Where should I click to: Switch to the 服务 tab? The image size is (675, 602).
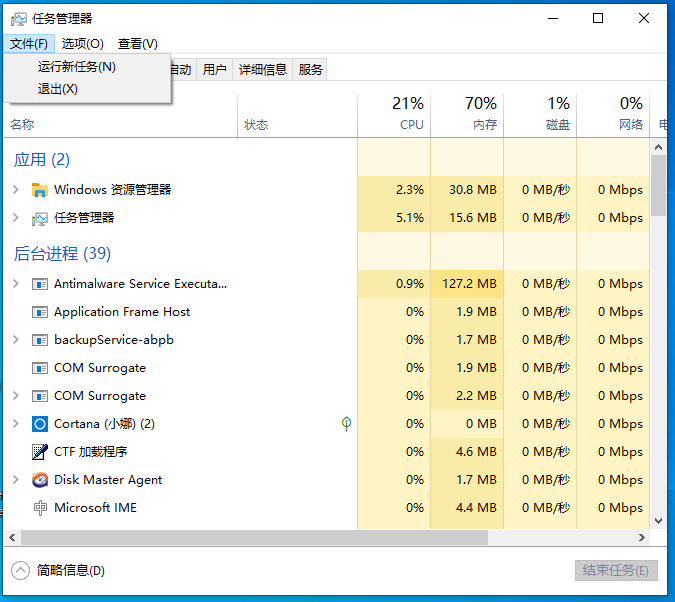(x=311, y=69)
